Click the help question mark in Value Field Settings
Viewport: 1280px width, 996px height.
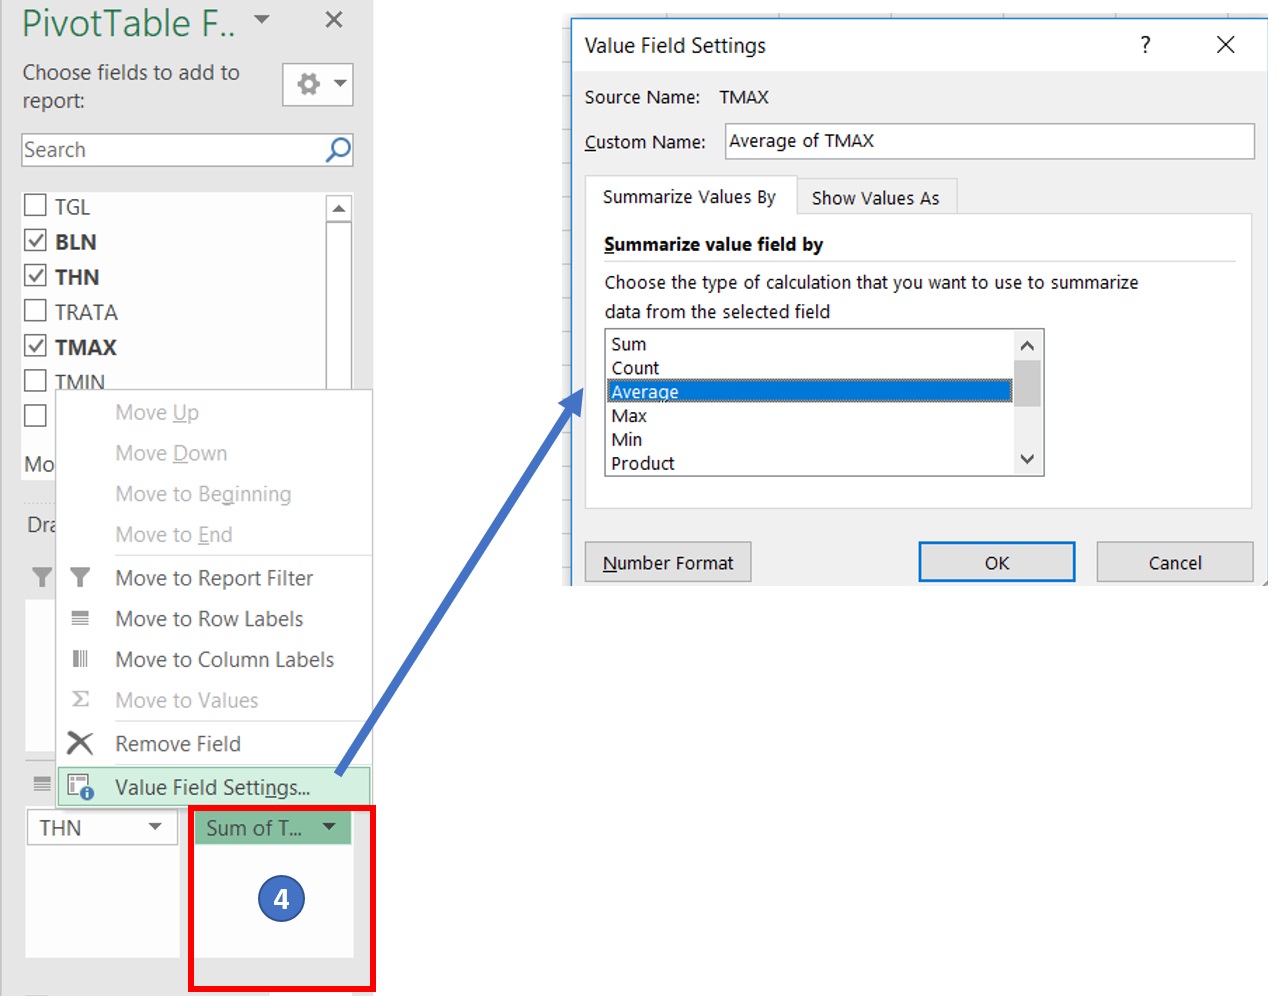point(1145,44)
